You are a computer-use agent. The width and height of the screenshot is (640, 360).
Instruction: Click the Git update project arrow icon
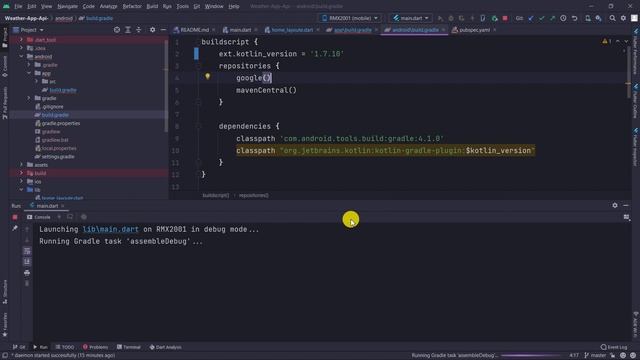coord(531,18)
